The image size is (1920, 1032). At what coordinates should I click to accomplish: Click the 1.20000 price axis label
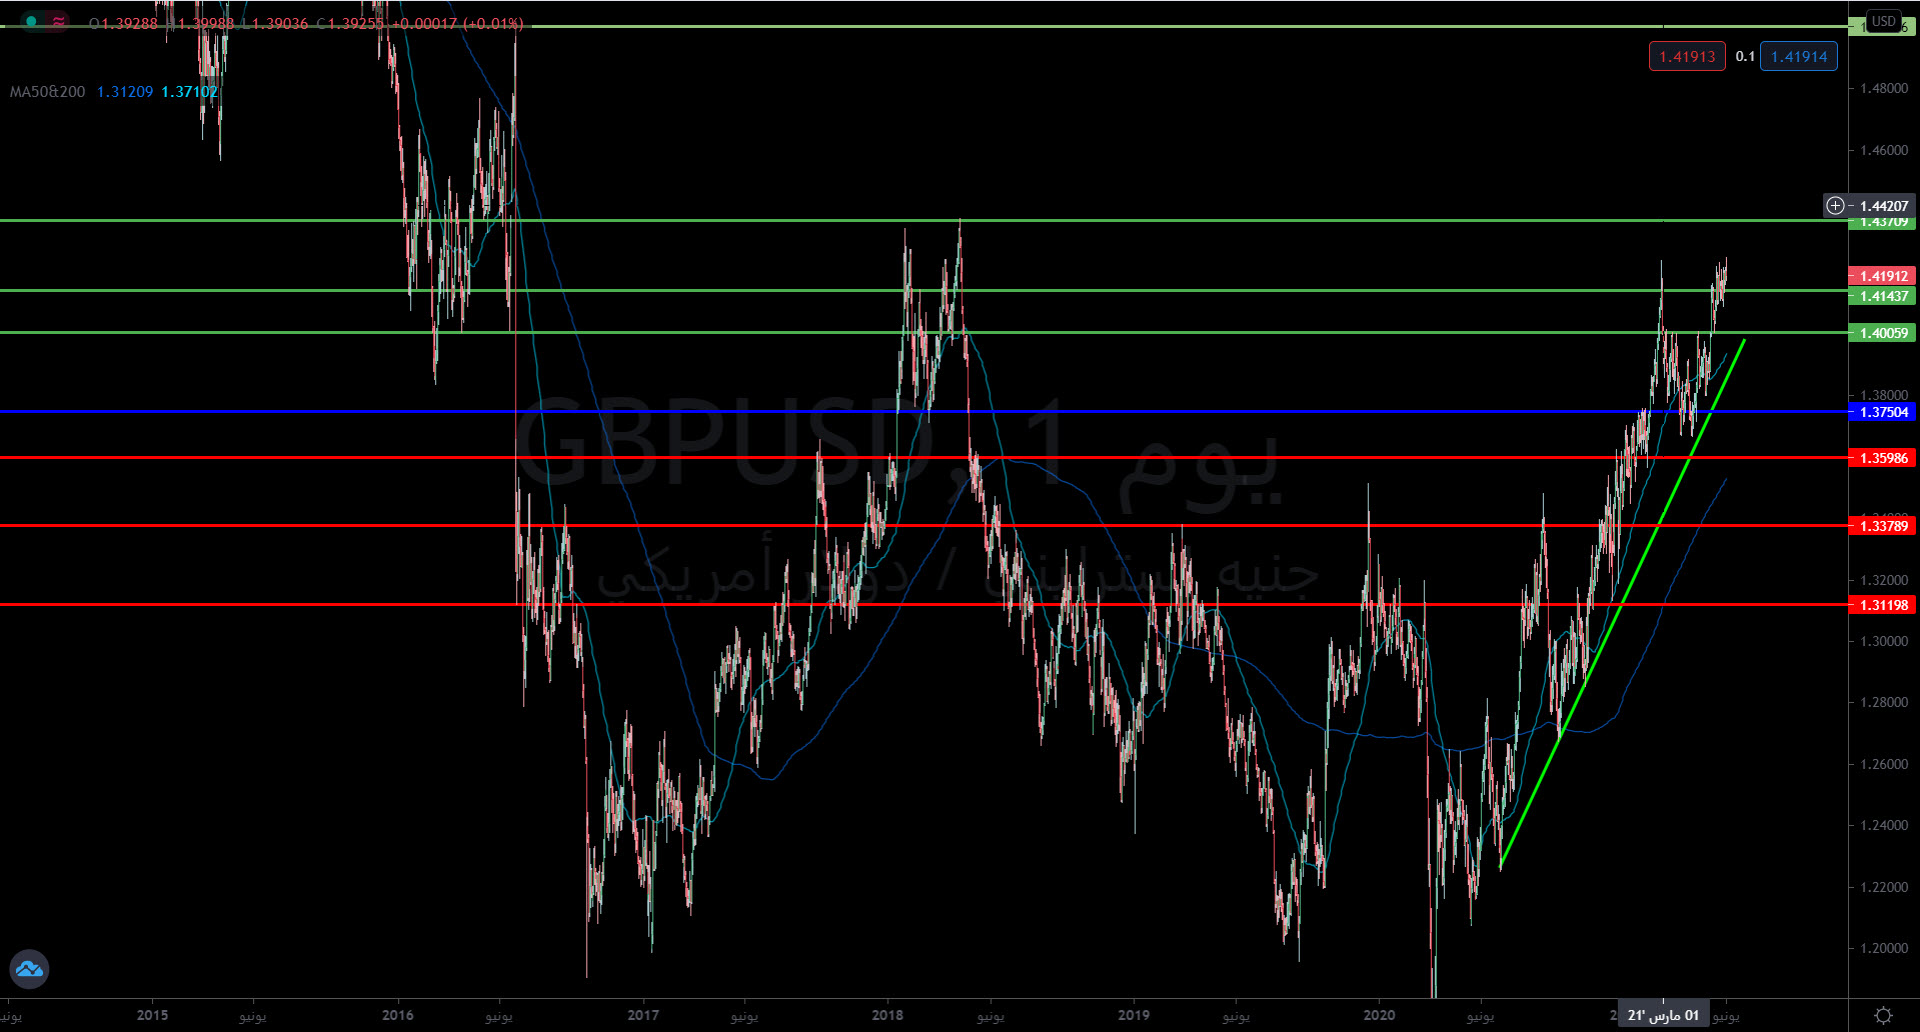pyautogui.click(x=1884, y=948)
